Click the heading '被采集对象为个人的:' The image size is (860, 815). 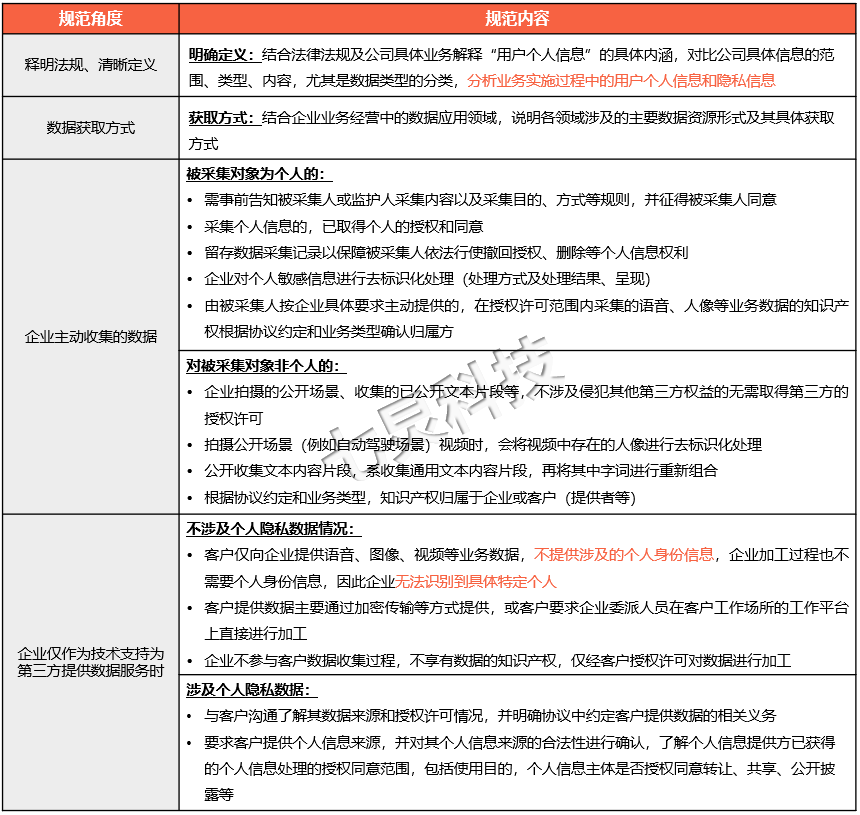click(259, 174)
